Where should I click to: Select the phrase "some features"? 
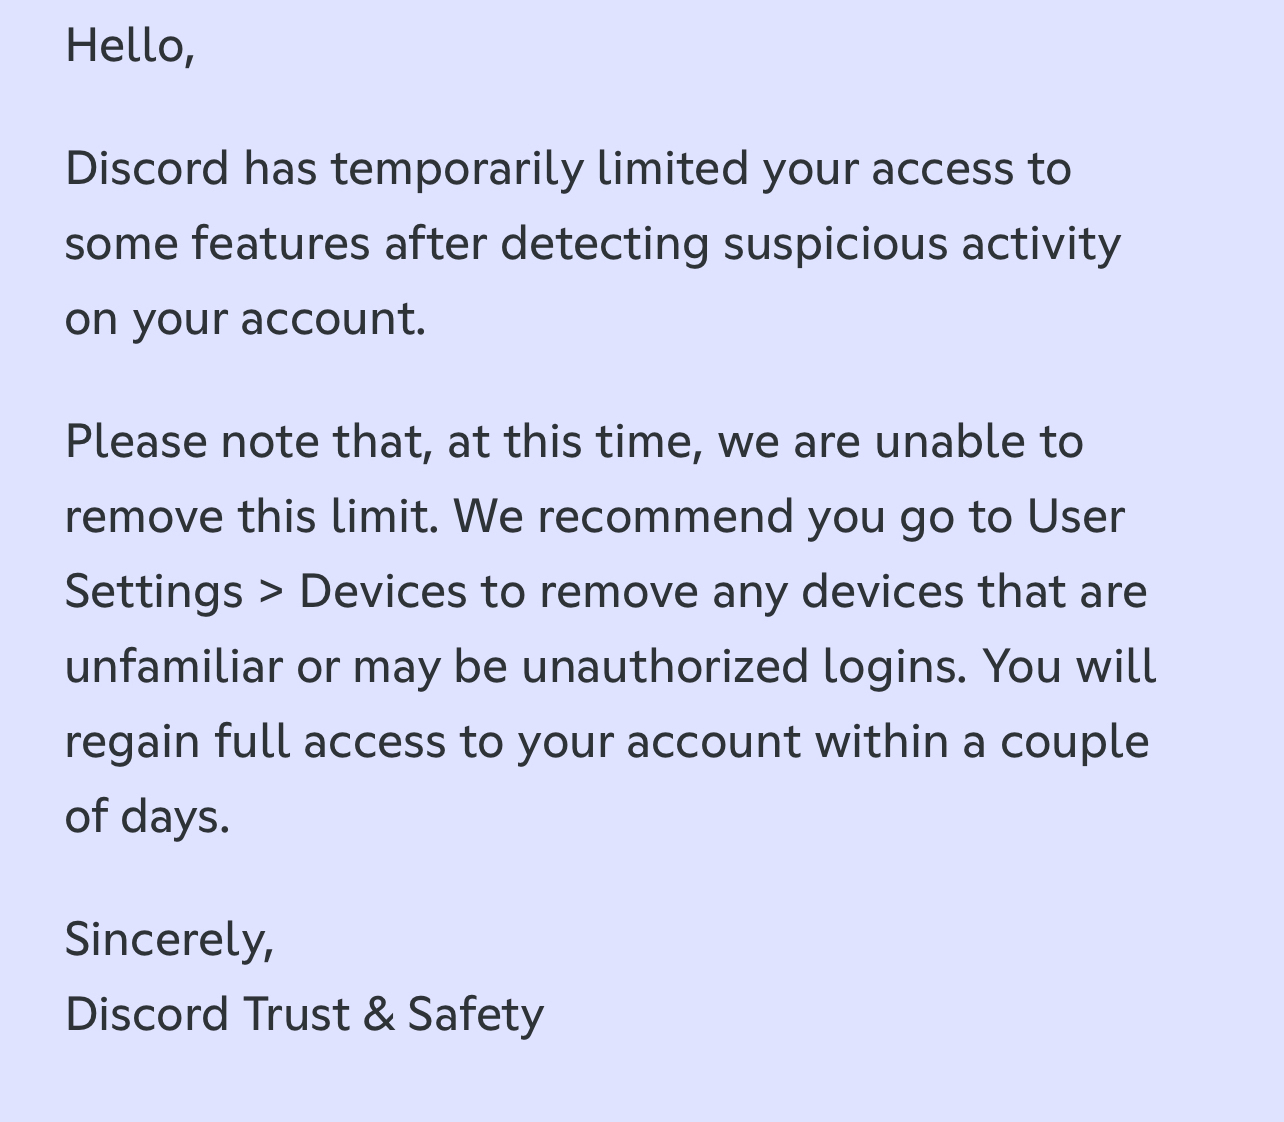217,243
